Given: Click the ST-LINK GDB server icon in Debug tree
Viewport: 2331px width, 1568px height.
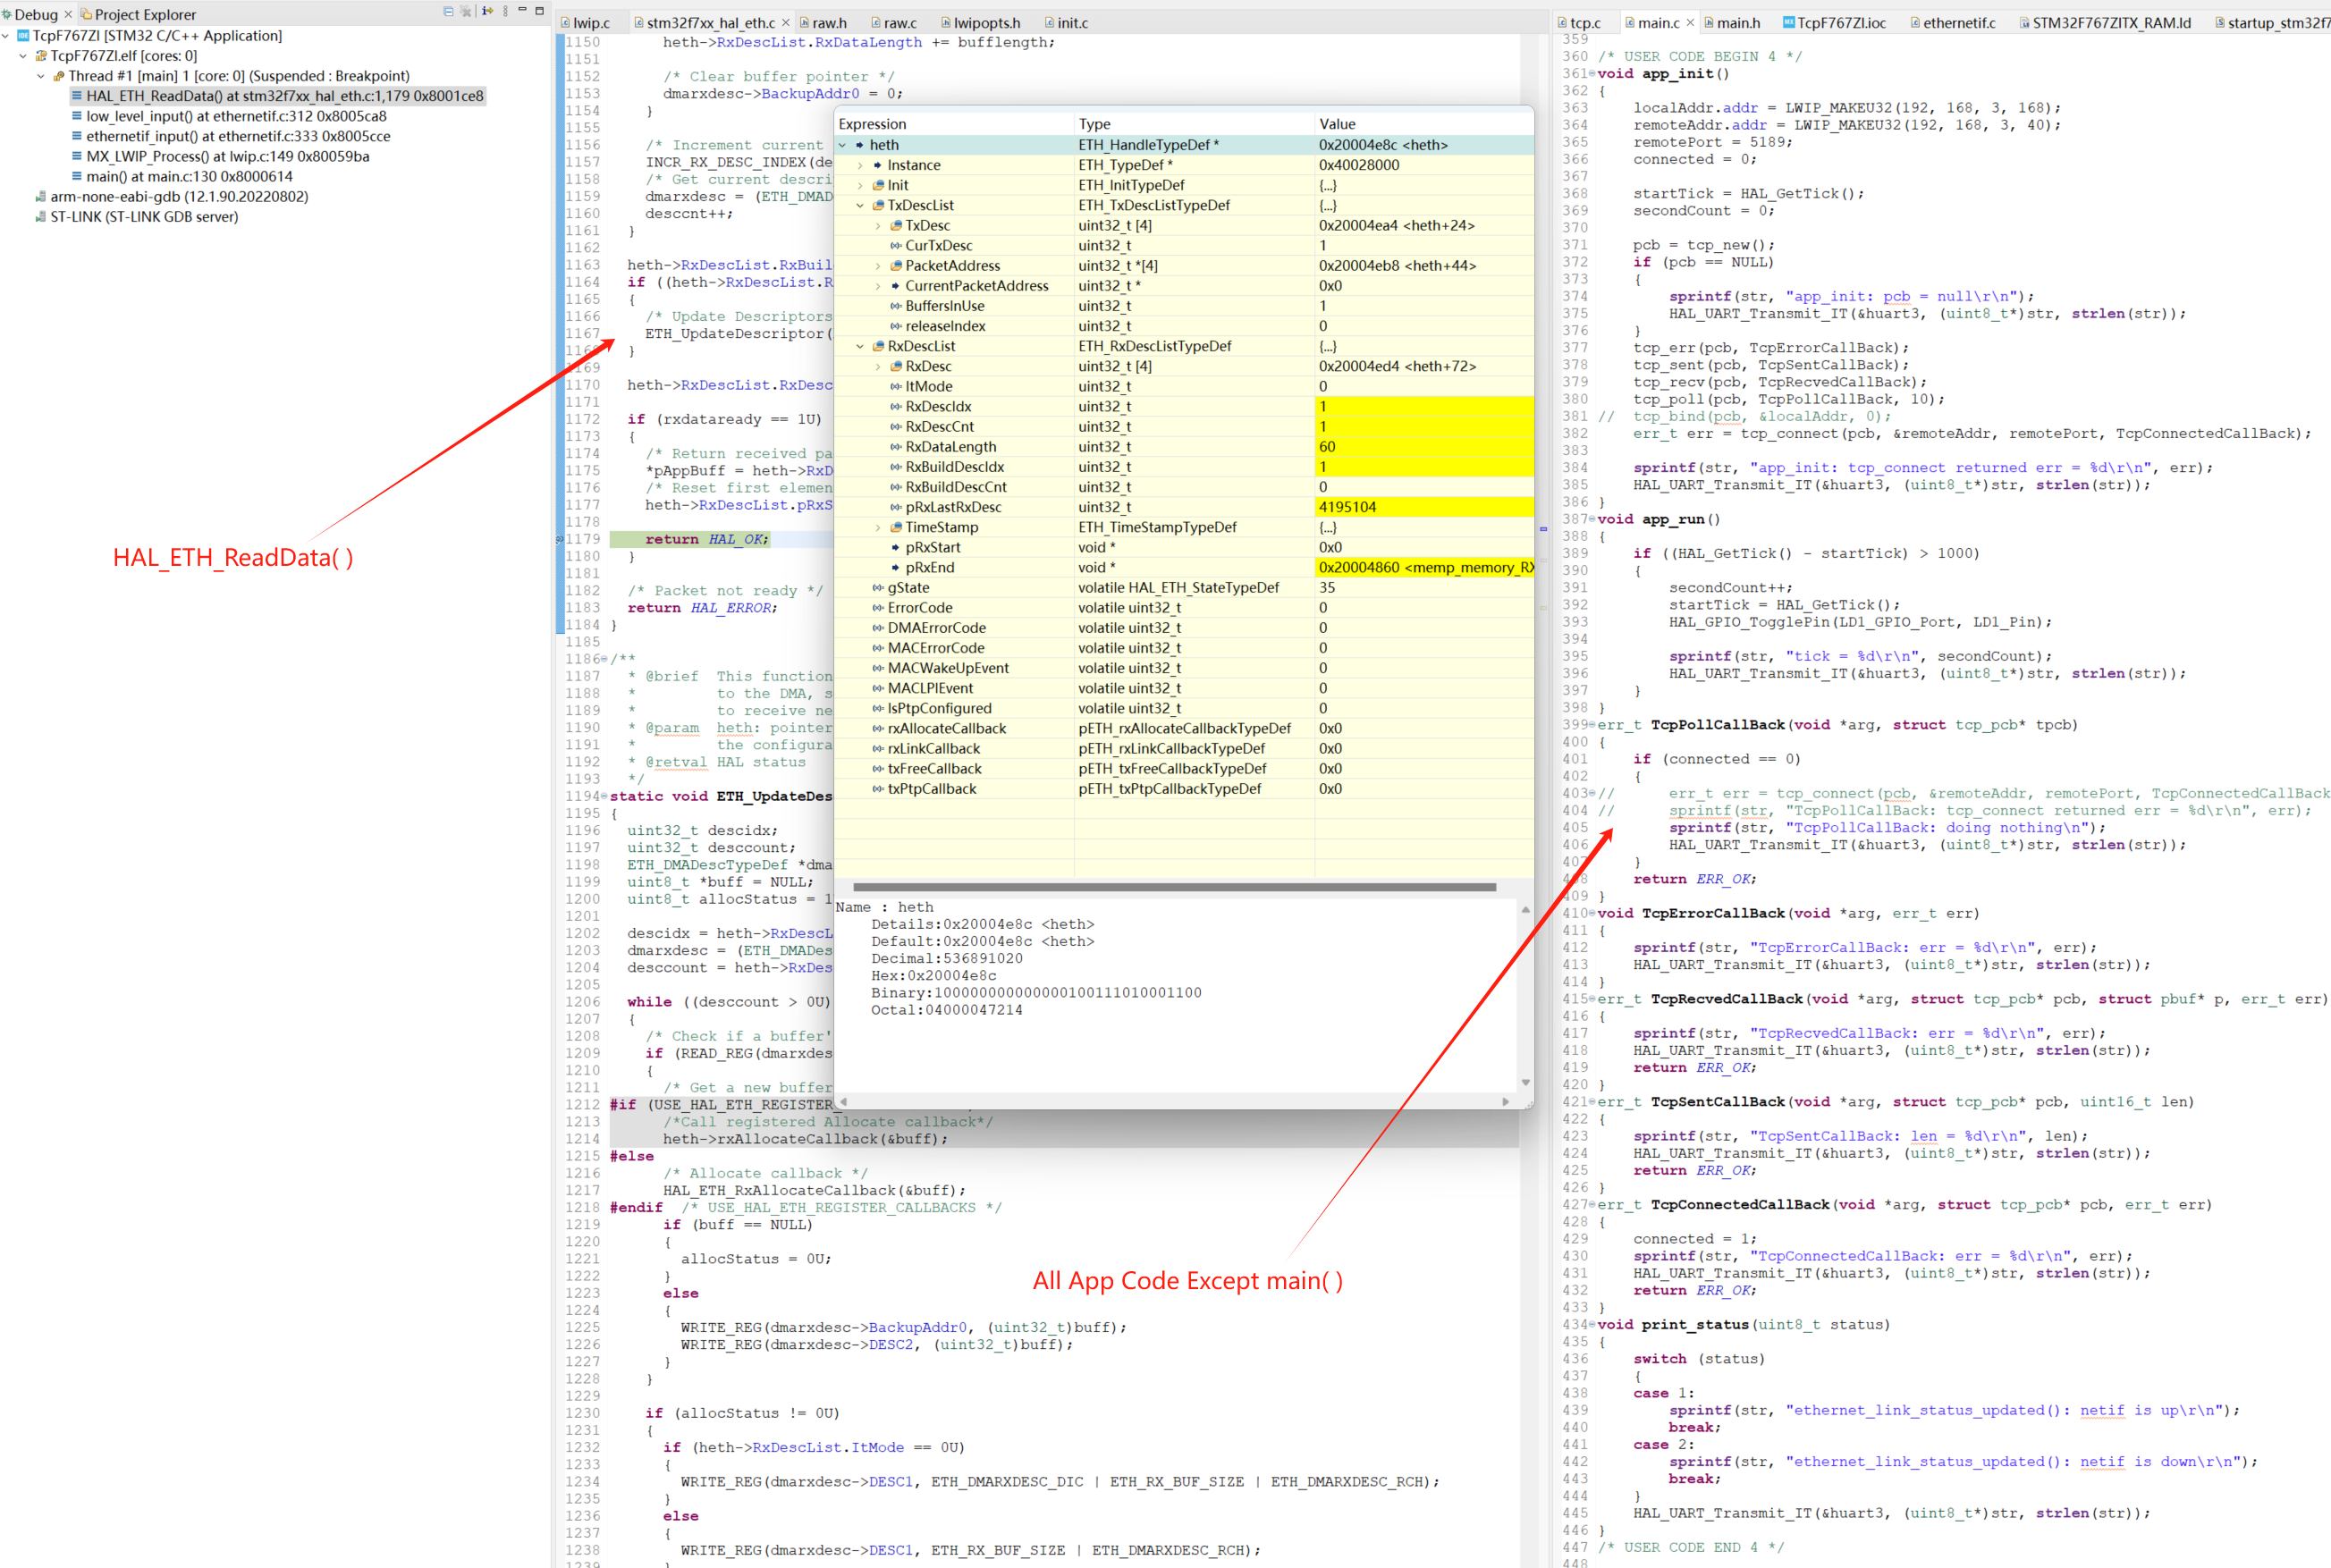Looking at the screenshot, I should 40,217.
